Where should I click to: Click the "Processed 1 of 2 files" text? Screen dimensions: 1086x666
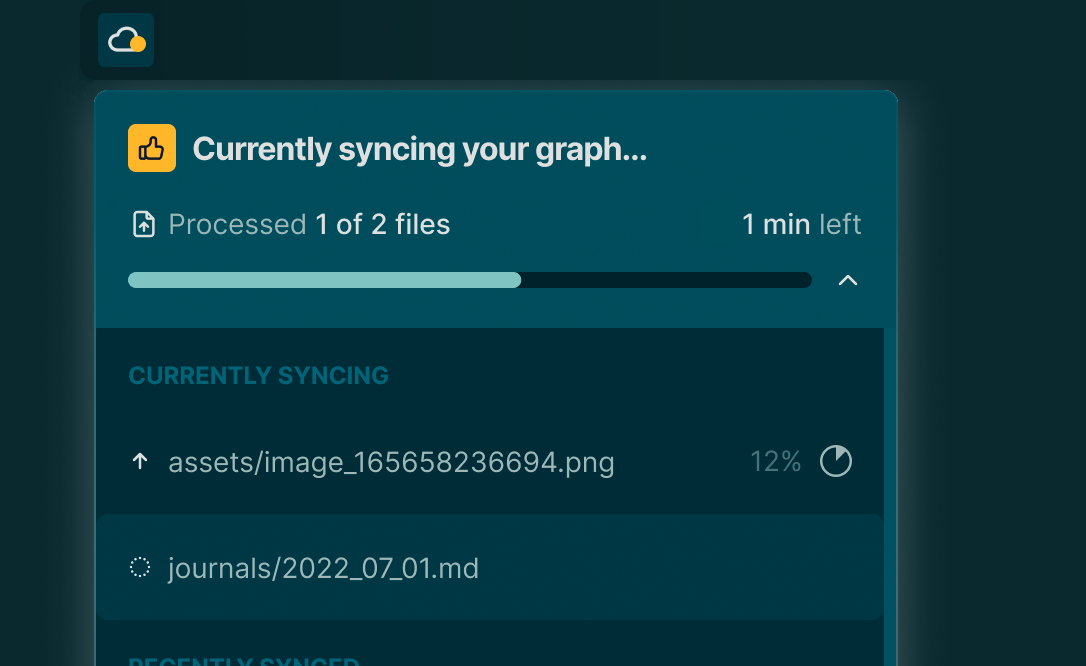coord(309,225)
